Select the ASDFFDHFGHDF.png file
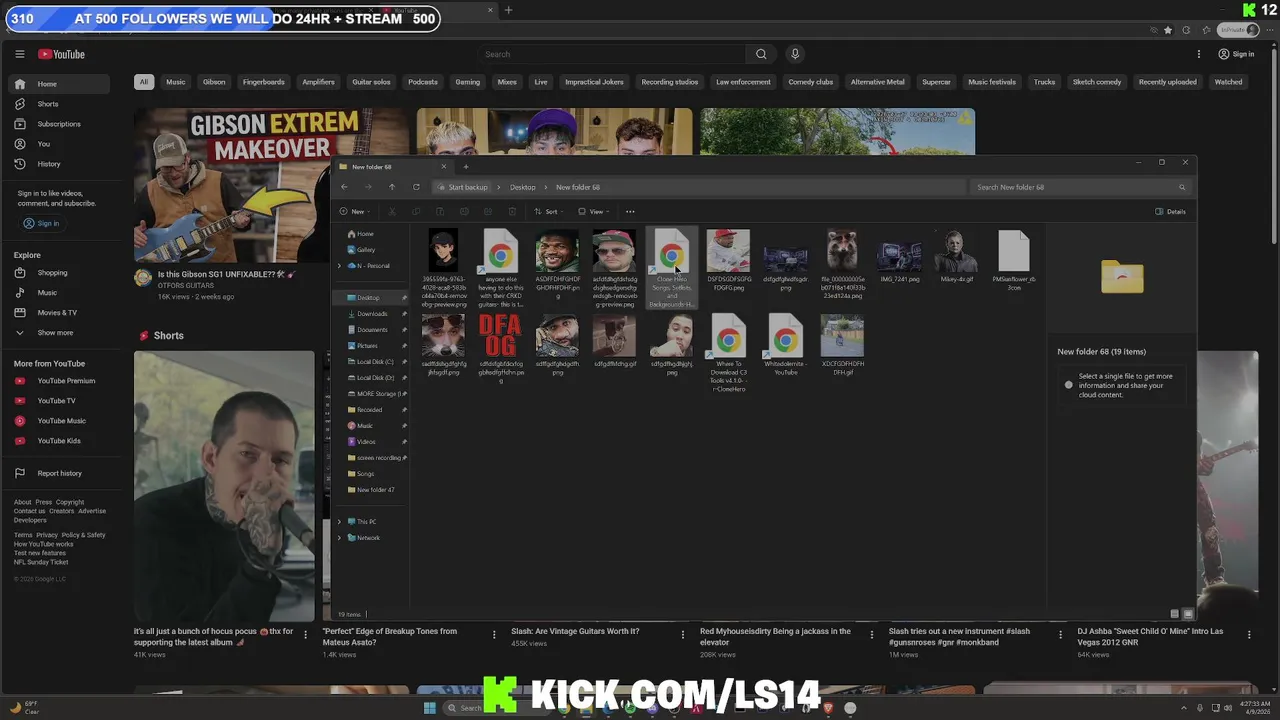 tap(557, 263)
